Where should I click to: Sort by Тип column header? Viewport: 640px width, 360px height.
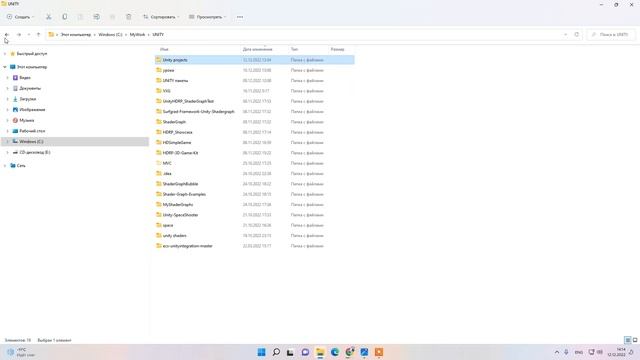294,49
